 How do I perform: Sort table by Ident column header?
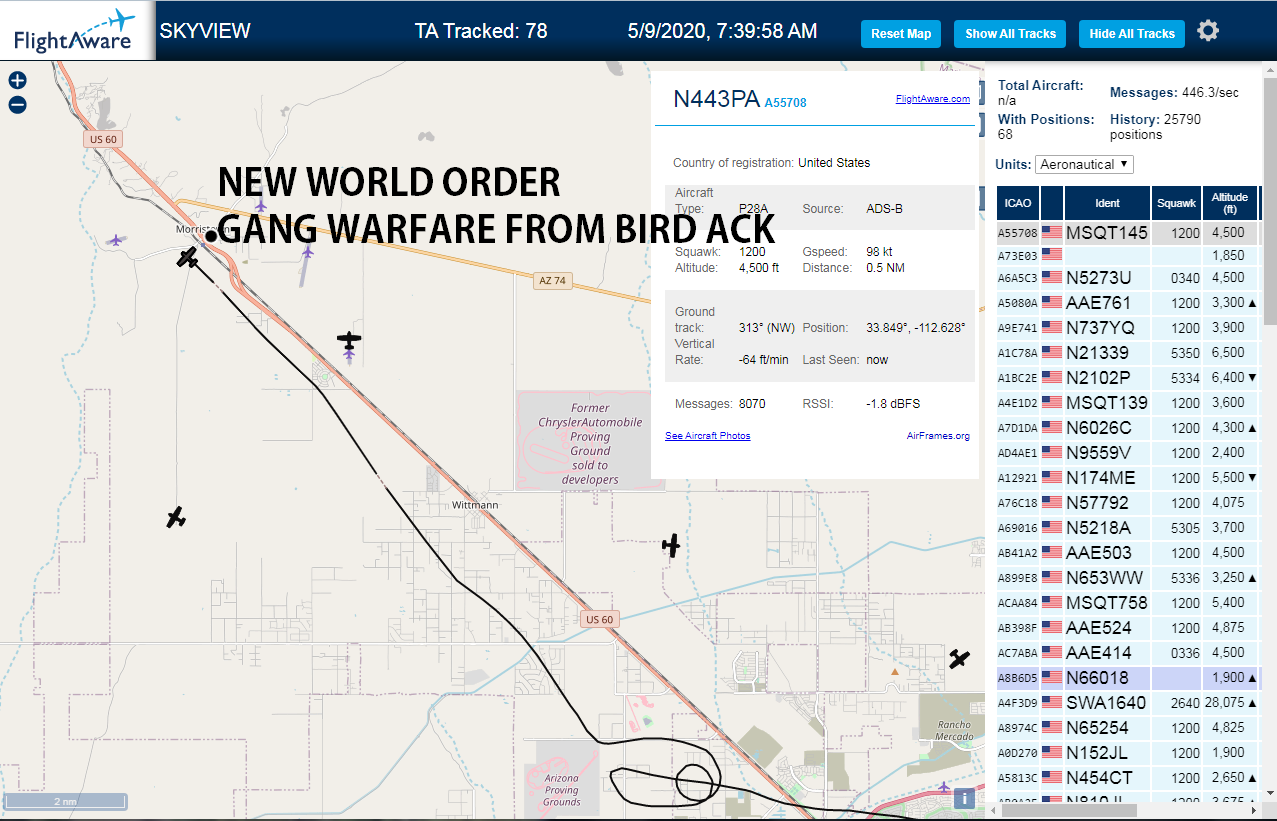[1107, 203]
